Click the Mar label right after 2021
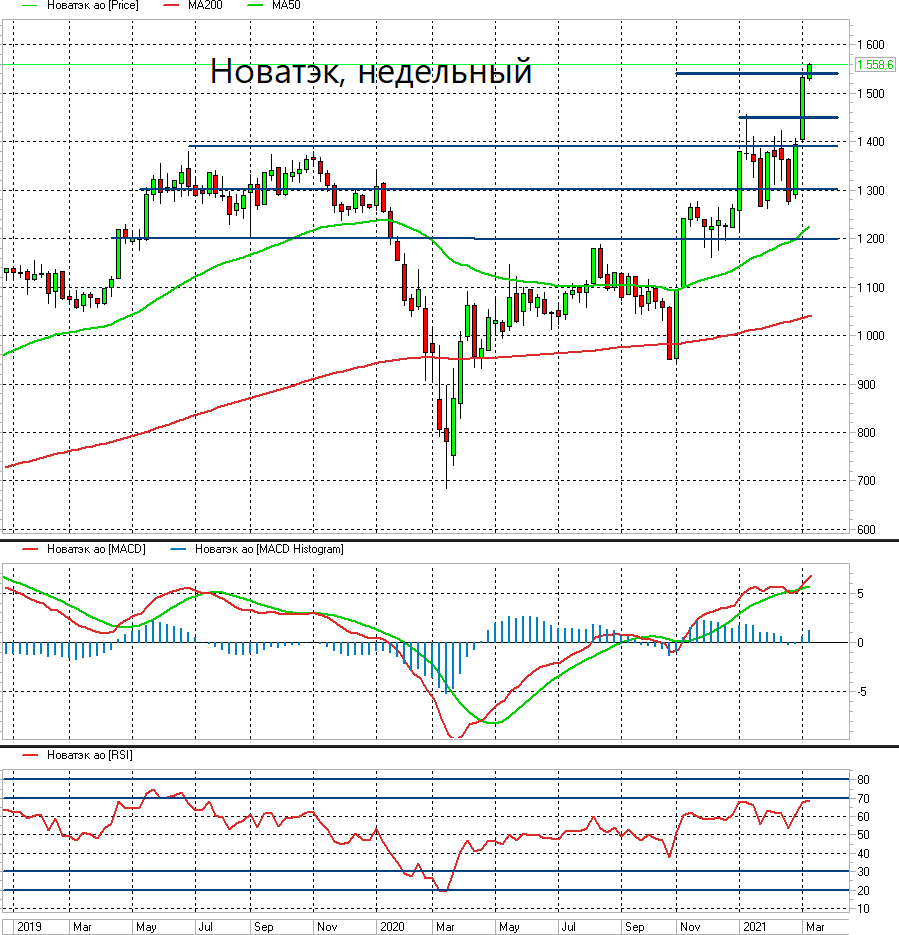The height and width of the screenshot is (935, 899). tap(815, 927)
